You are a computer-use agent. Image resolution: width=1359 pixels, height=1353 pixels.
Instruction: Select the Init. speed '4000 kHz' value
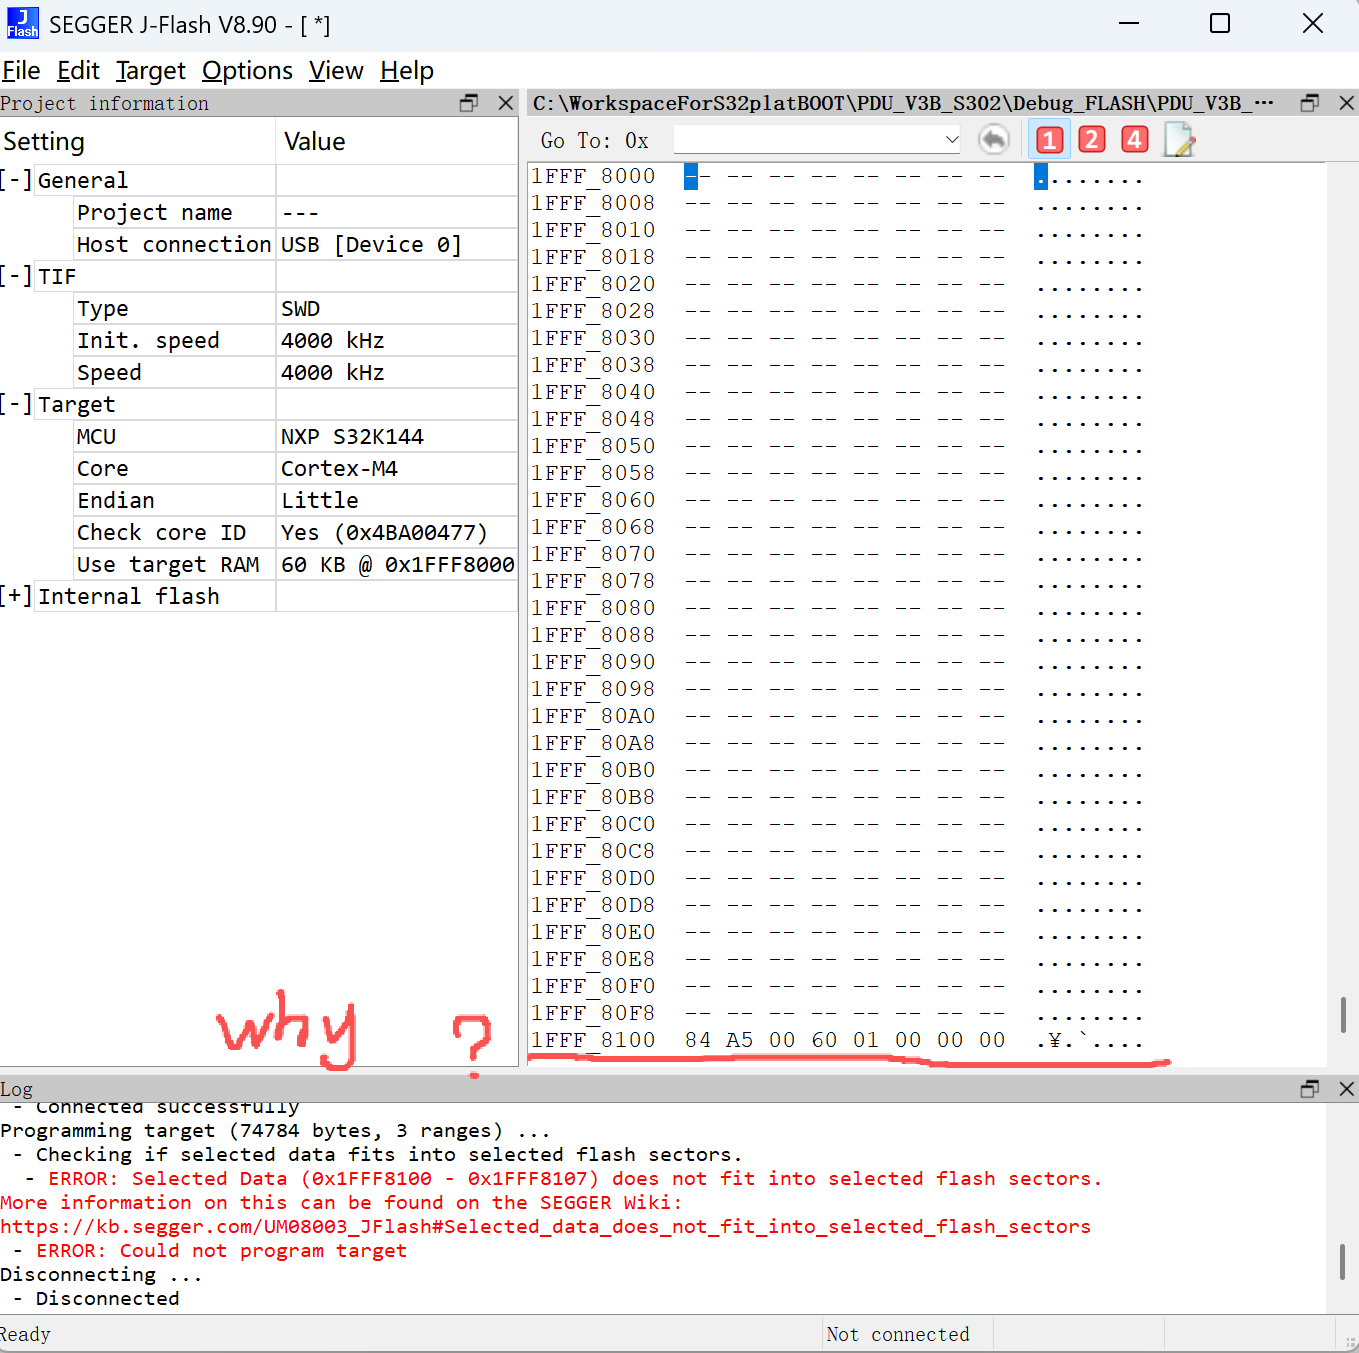coord(332,341)
